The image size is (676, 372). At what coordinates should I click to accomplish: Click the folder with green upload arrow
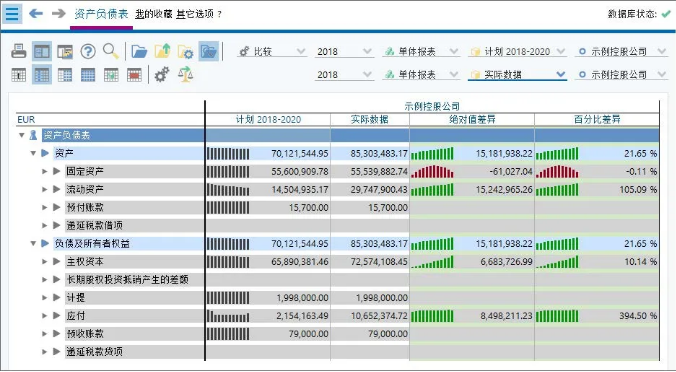coord(163,51)
